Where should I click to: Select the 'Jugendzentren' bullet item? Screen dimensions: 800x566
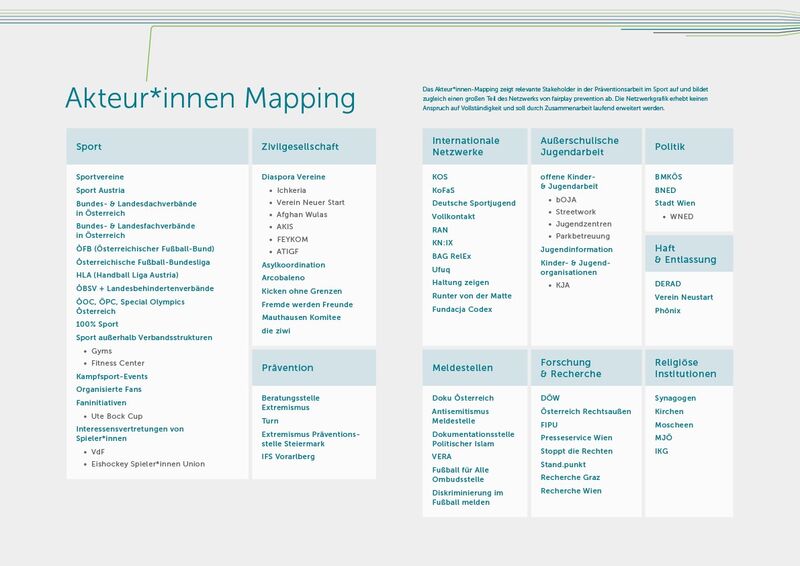point(584,224)
